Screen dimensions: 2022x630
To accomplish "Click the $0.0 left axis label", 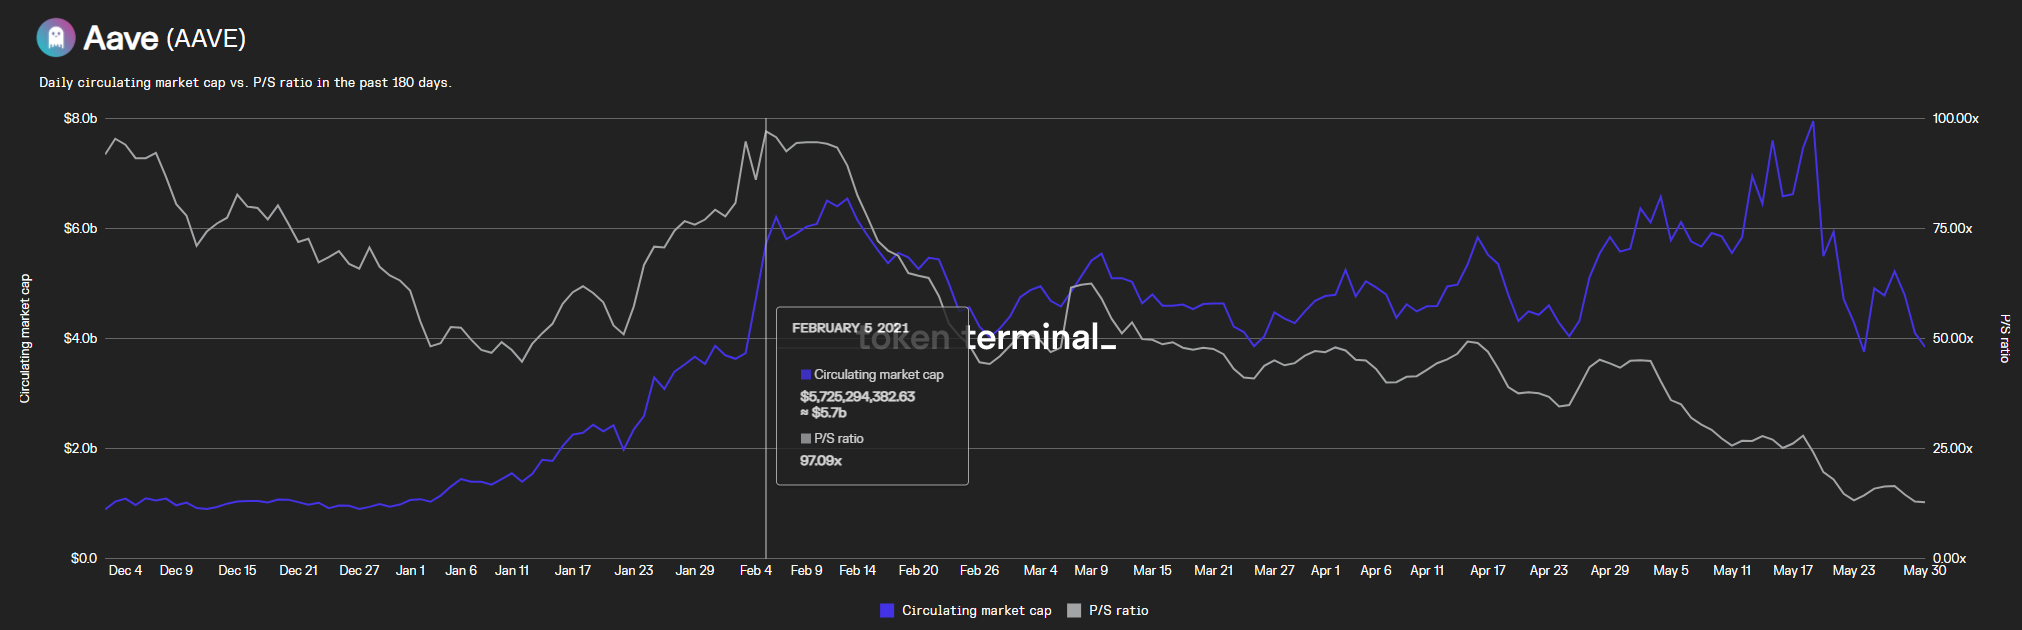I will 84,558.
